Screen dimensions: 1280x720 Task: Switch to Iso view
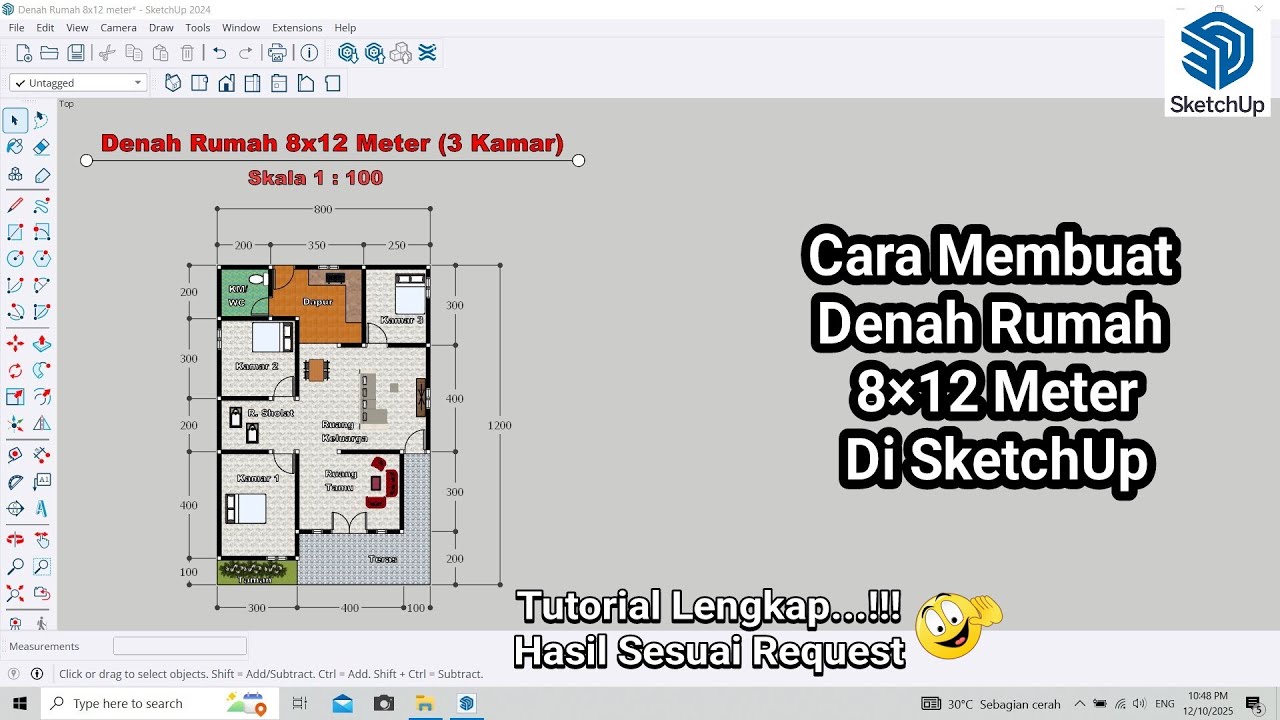click(173, 83)
